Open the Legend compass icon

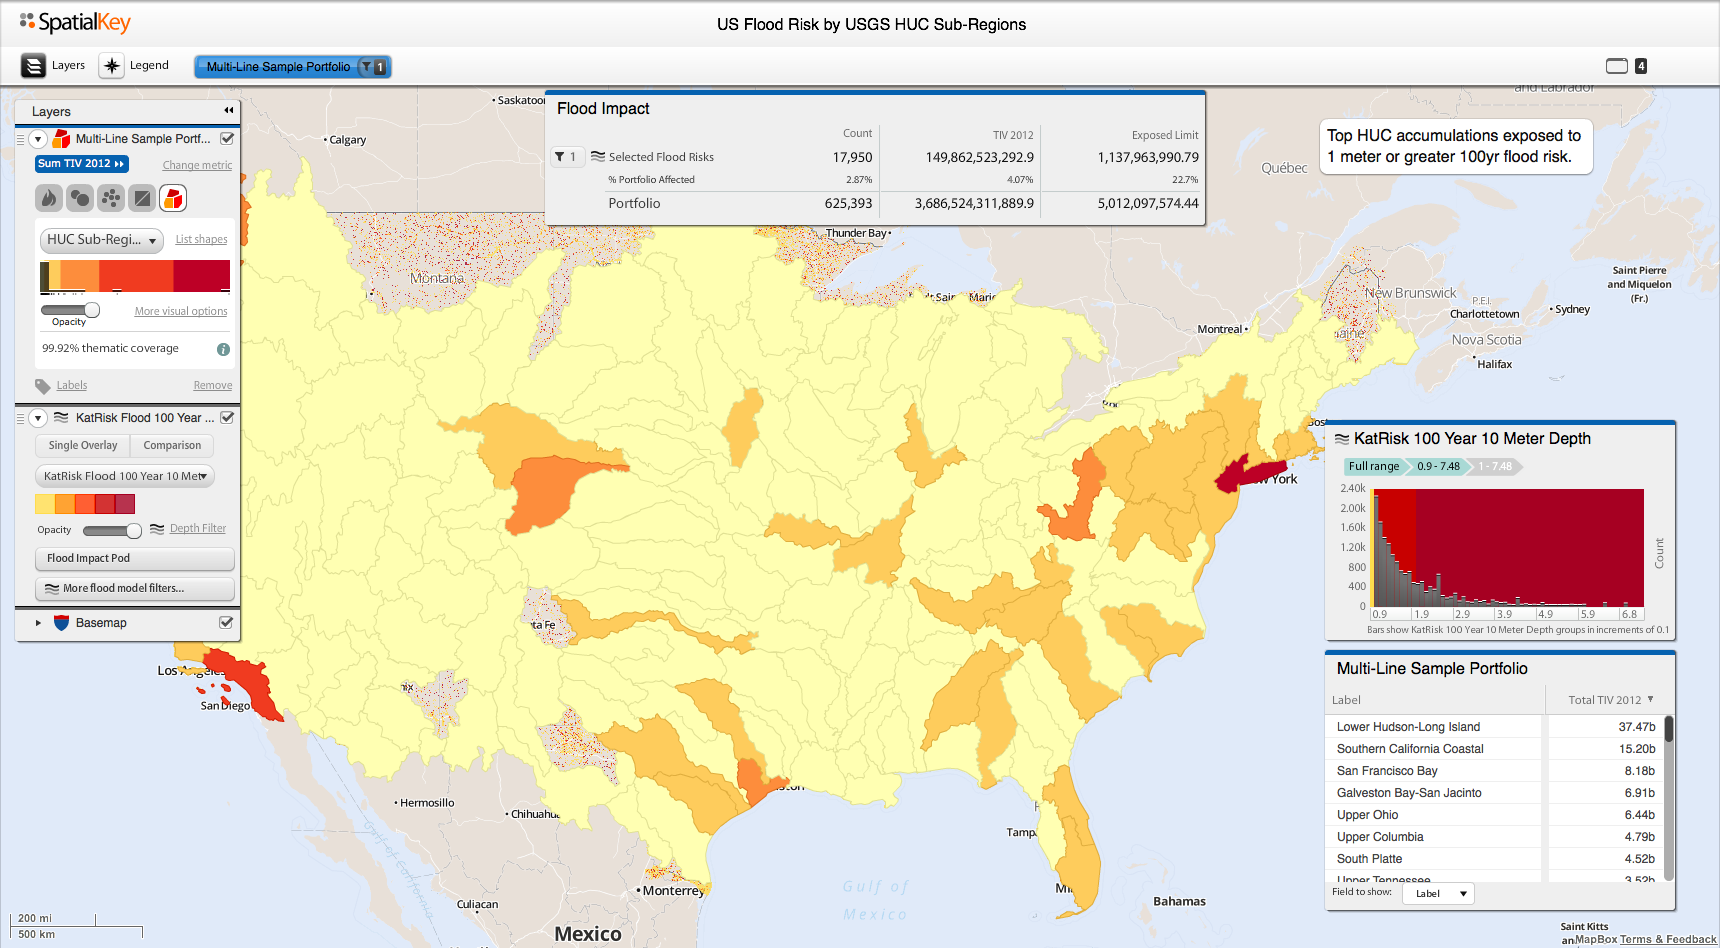tap(112, 66)
